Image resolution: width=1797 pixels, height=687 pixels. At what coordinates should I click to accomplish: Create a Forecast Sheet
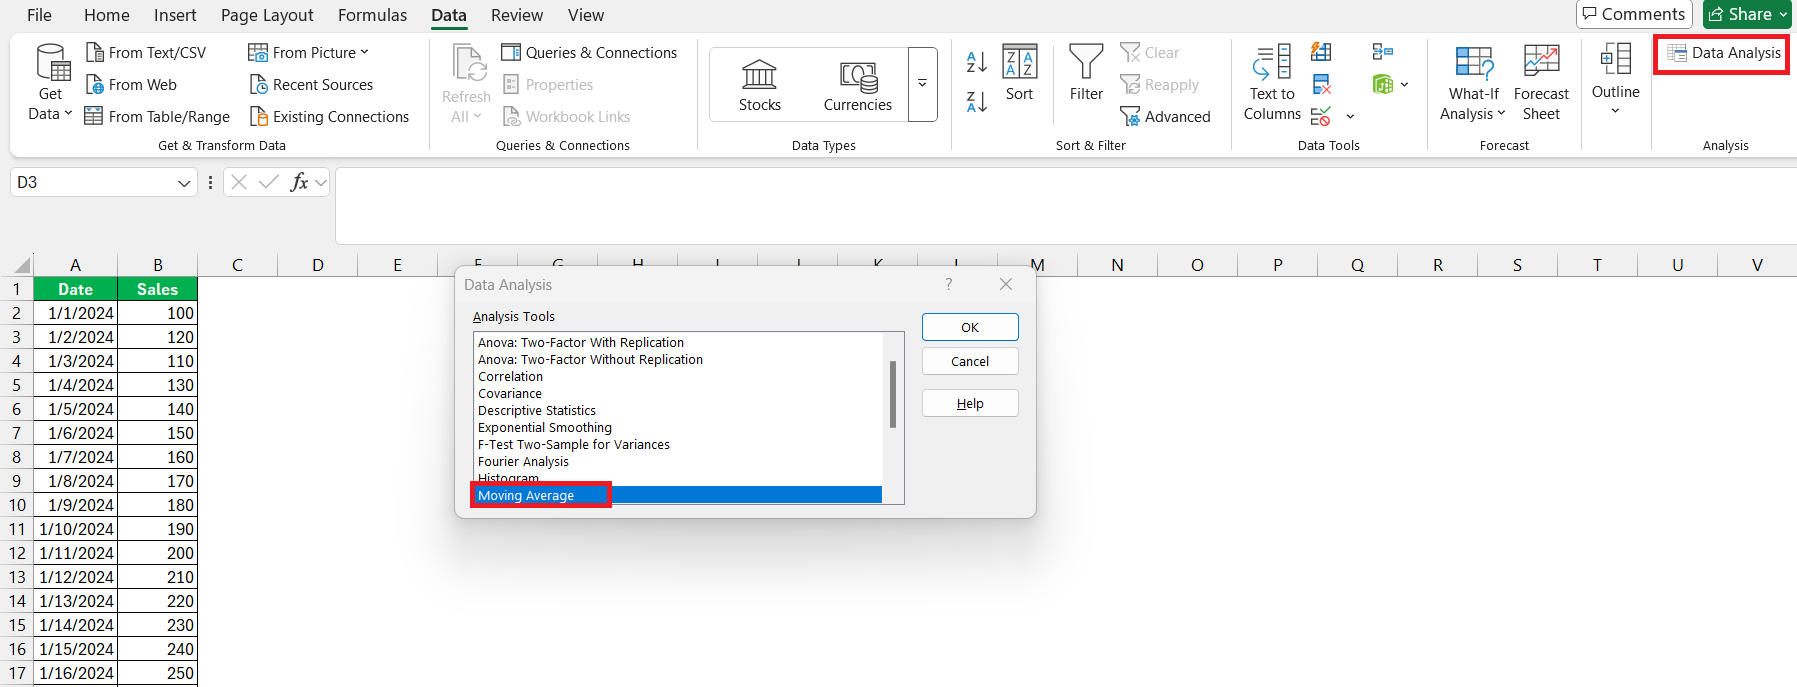1541,83
